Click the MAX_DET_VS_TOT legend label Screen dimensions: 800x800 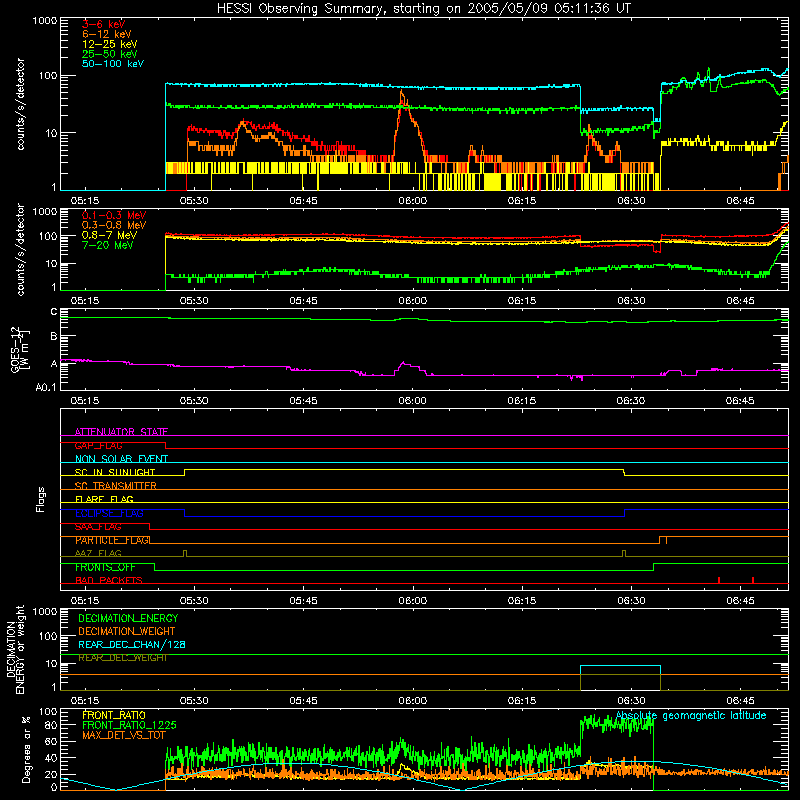124,735
